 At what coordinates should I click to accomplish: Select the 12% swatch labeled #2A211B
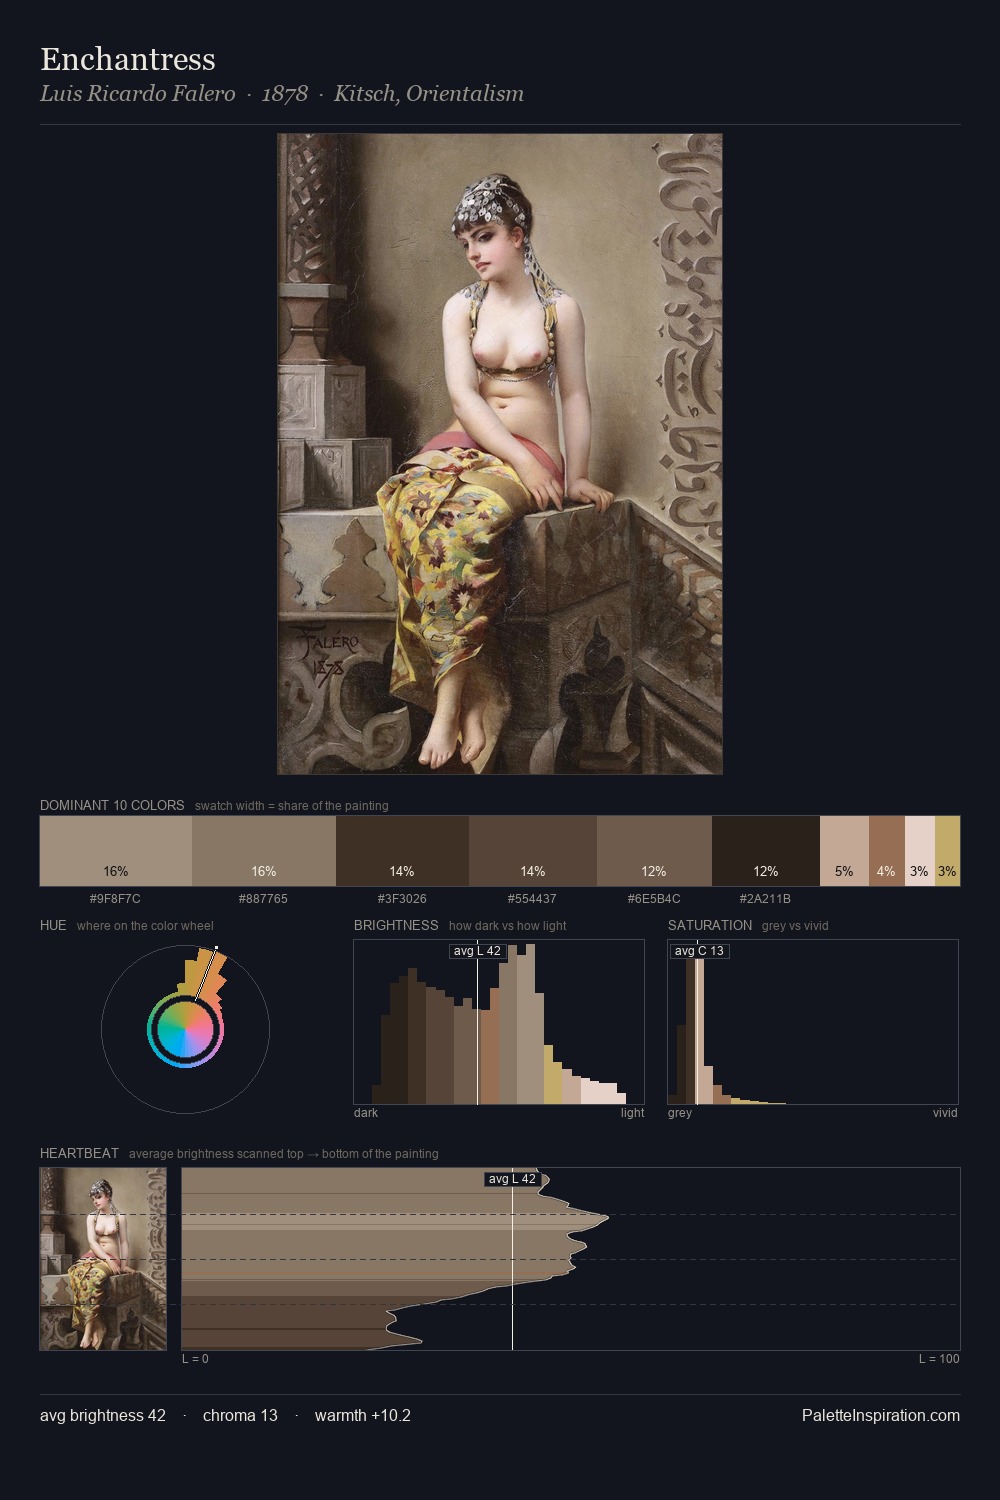tap(766, 851)
